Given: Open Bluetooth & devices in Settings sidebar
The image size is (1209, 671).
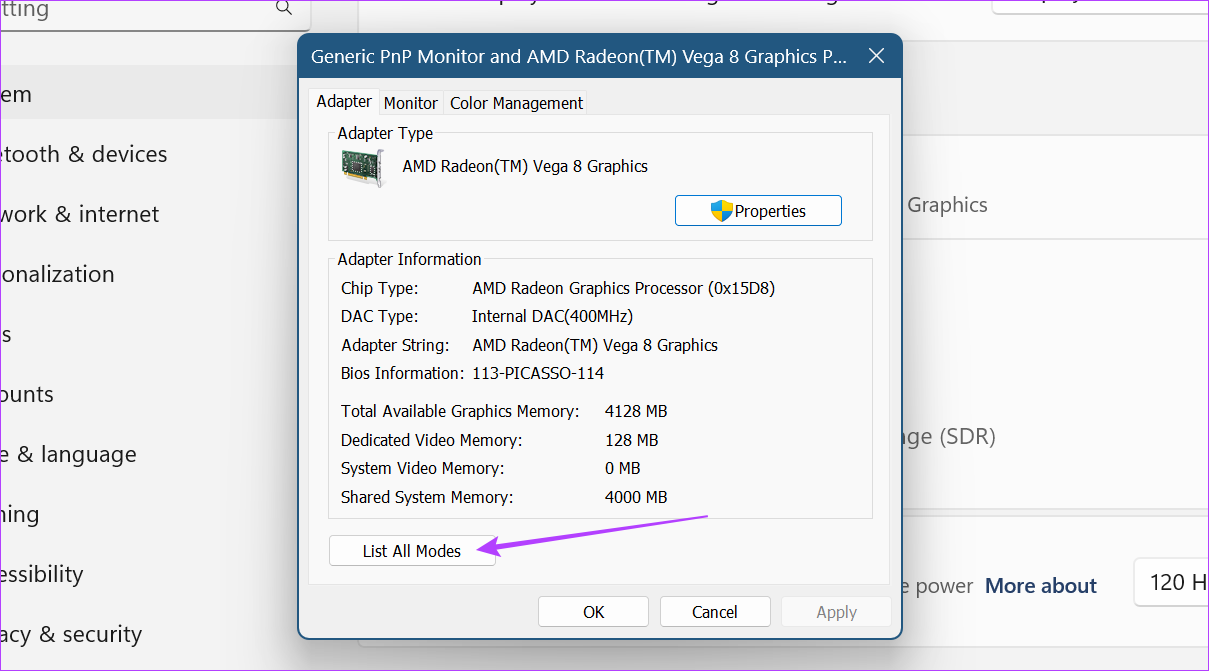Looking at the screenshot, I should pyautogui.click(x=84, y=154).
